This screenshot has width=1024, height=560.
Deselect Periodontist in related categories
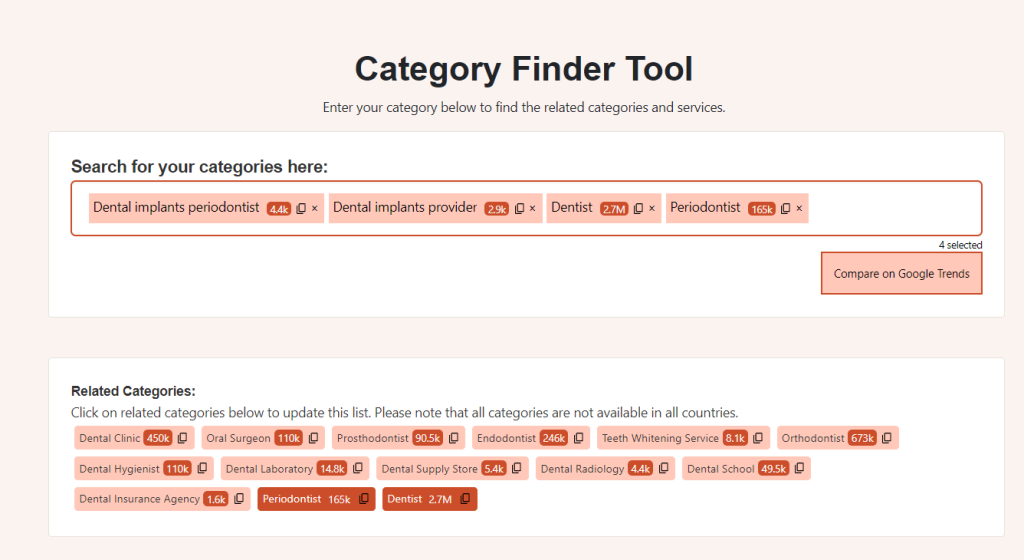(x=305, y=499)
